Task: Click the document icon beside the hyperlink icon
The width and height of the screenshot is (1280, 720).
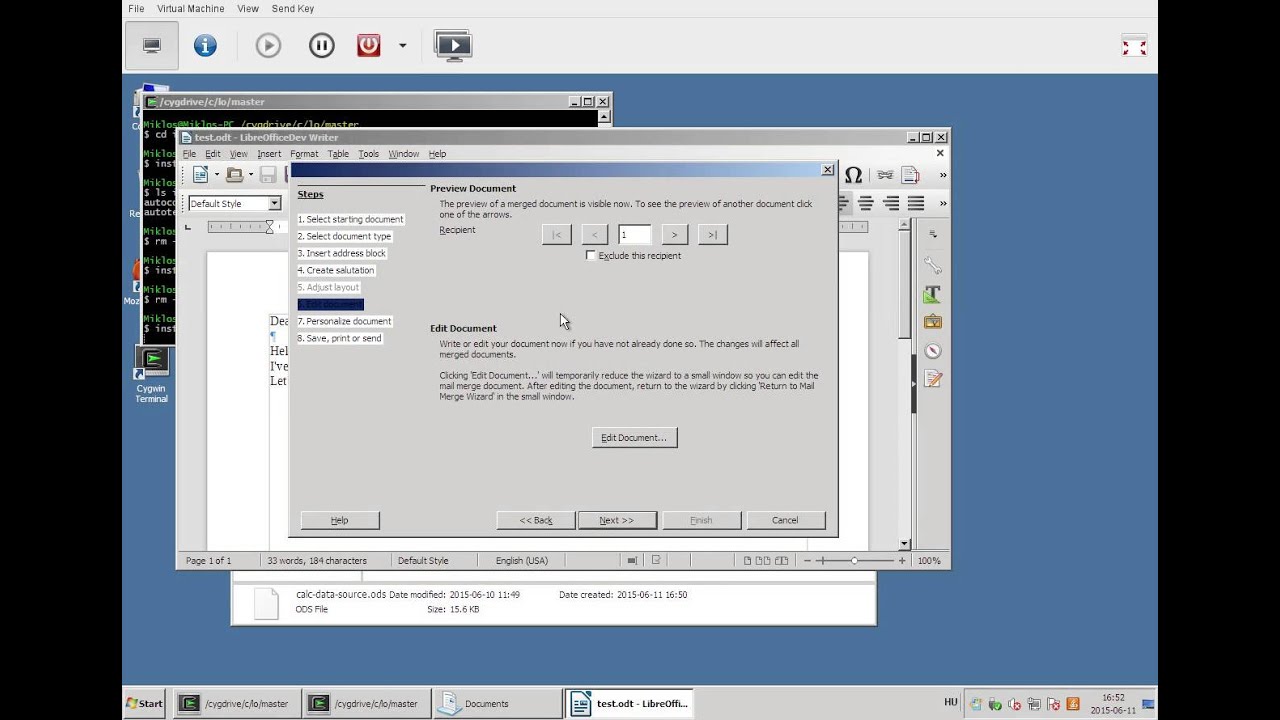Action: 910,175
